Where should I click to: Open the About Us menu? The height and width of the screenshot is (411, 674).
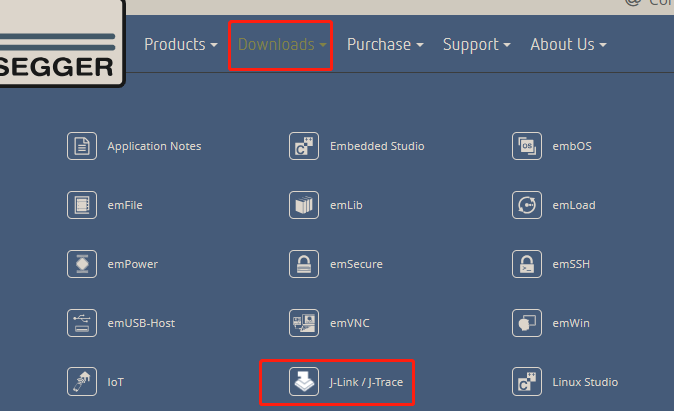click(x=568, y=45)
